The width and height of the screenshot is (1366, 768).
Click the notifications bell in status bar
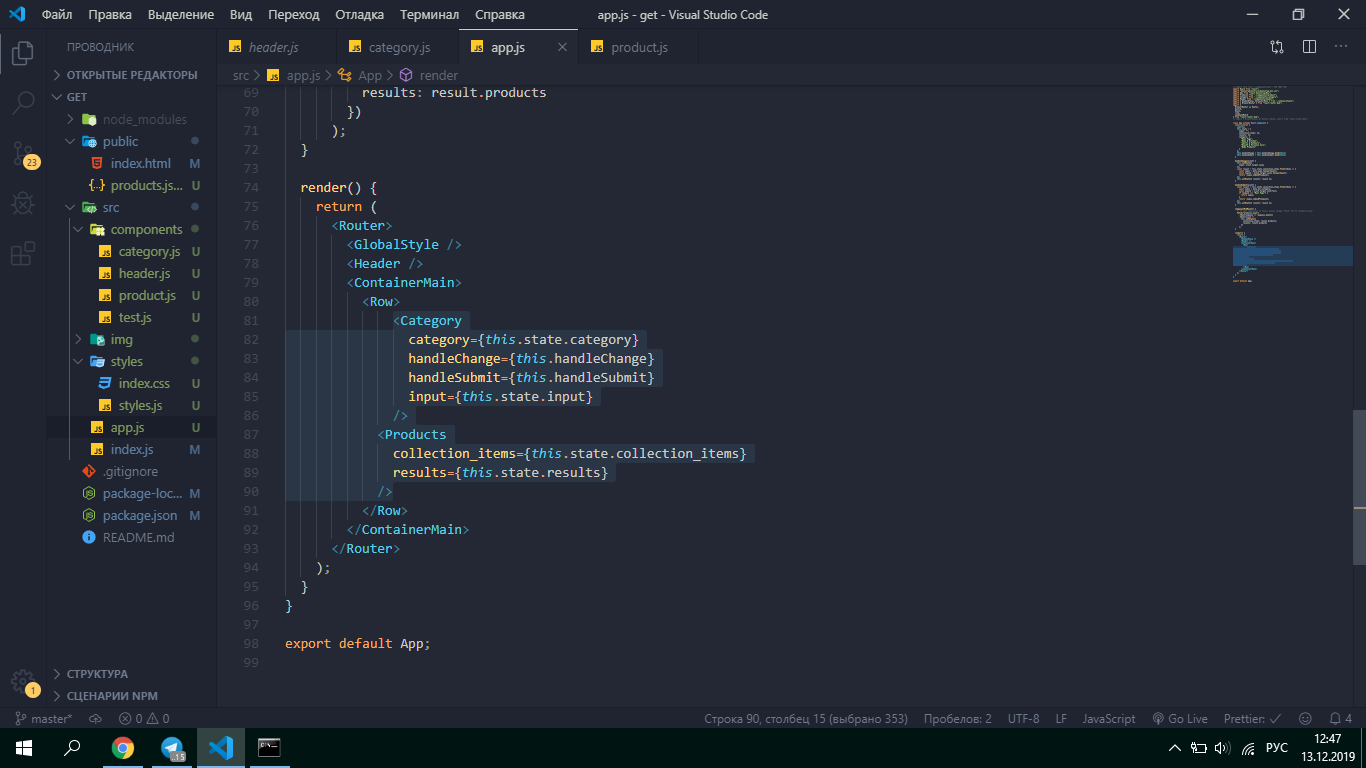click(x=1334, y=718)
